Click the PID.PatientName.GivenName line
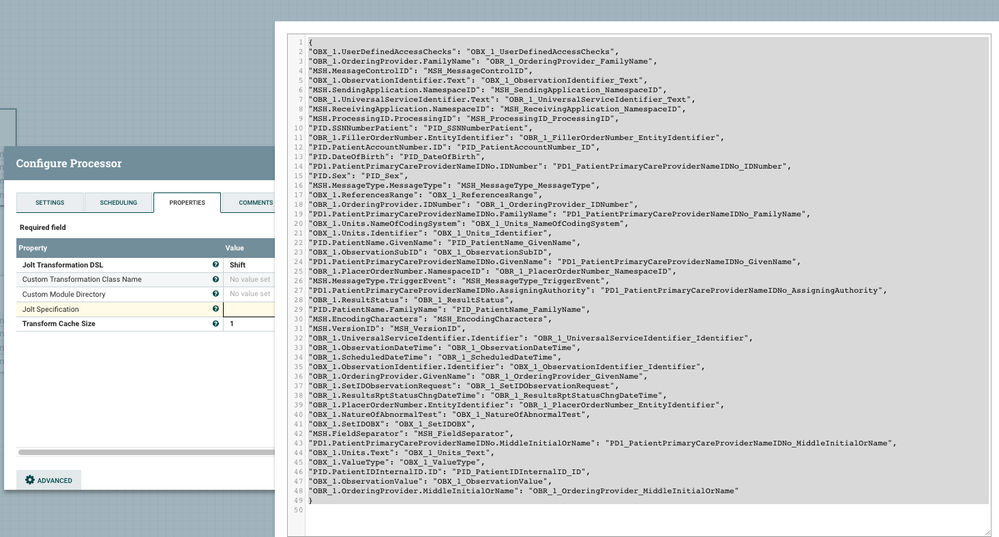This screenshot has width=999, height=537. 444,243
